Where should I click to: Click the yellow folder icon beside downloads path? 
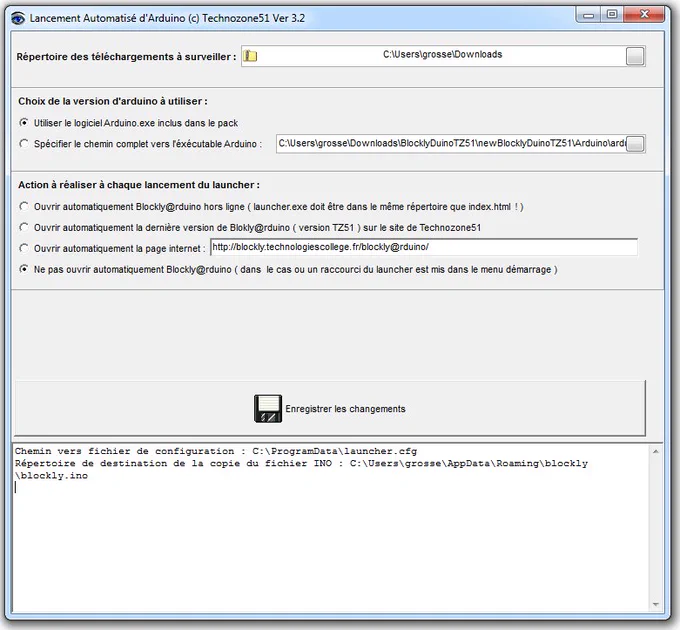(x=250, y=56)
